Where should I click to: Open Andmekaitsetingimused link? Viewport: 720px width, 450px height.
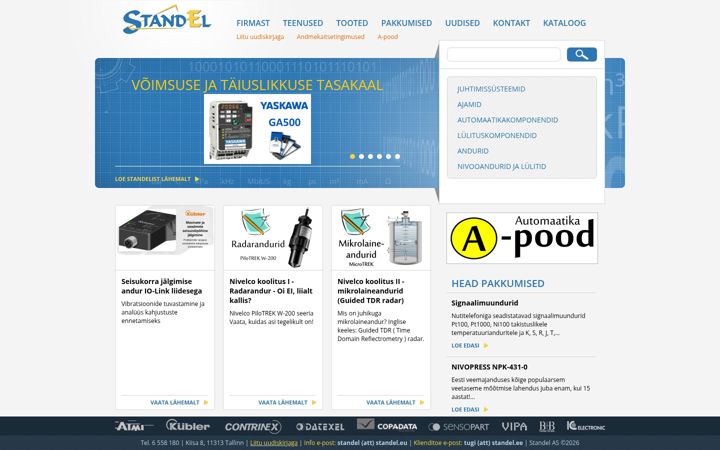pyautogui.click(x=330, y=37)
